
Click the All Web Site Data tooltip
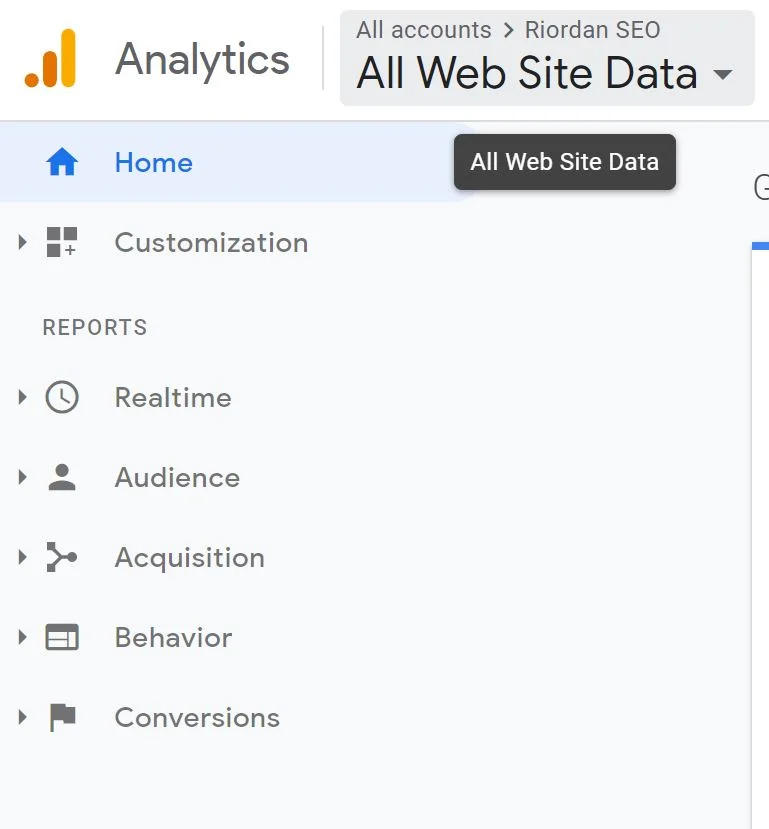[564, 161]
